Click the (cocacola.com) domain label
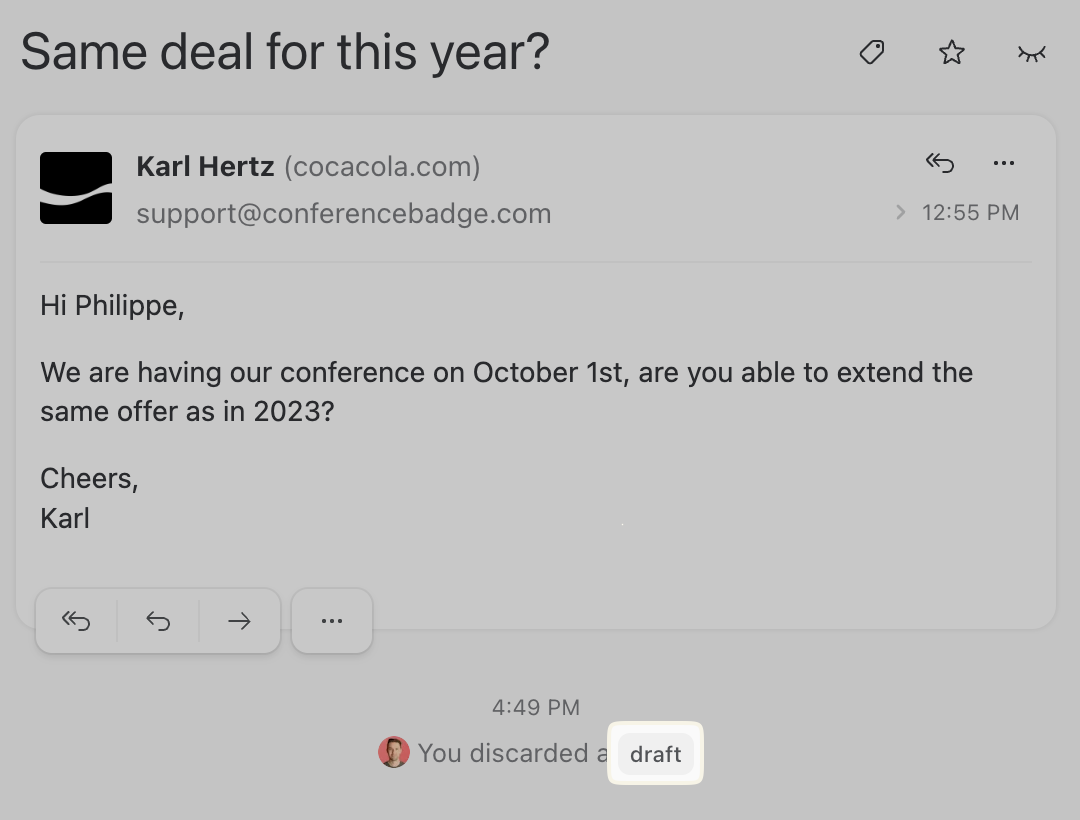The width and height of the screenshot is (1080, 820). pos(382,166)
